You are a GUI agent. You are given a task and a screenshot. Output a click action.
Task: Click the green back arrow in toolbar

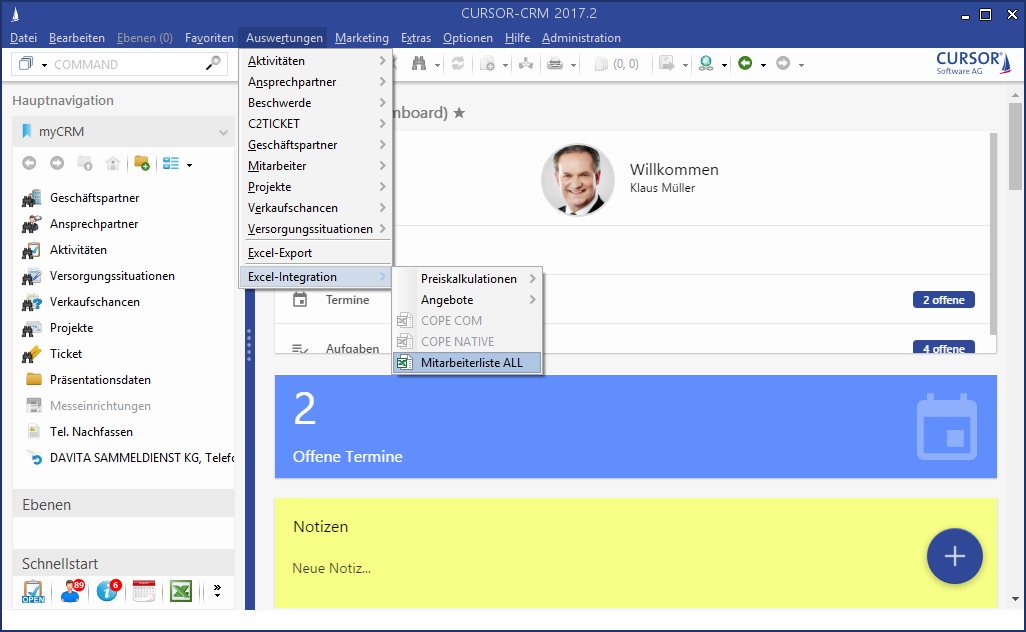click(x=745, y=64)
